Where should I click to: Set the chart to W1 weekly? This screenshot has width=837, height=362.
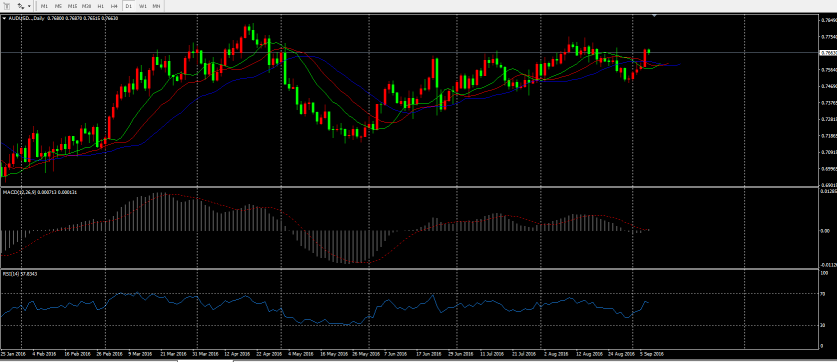[x=142, y=6]
